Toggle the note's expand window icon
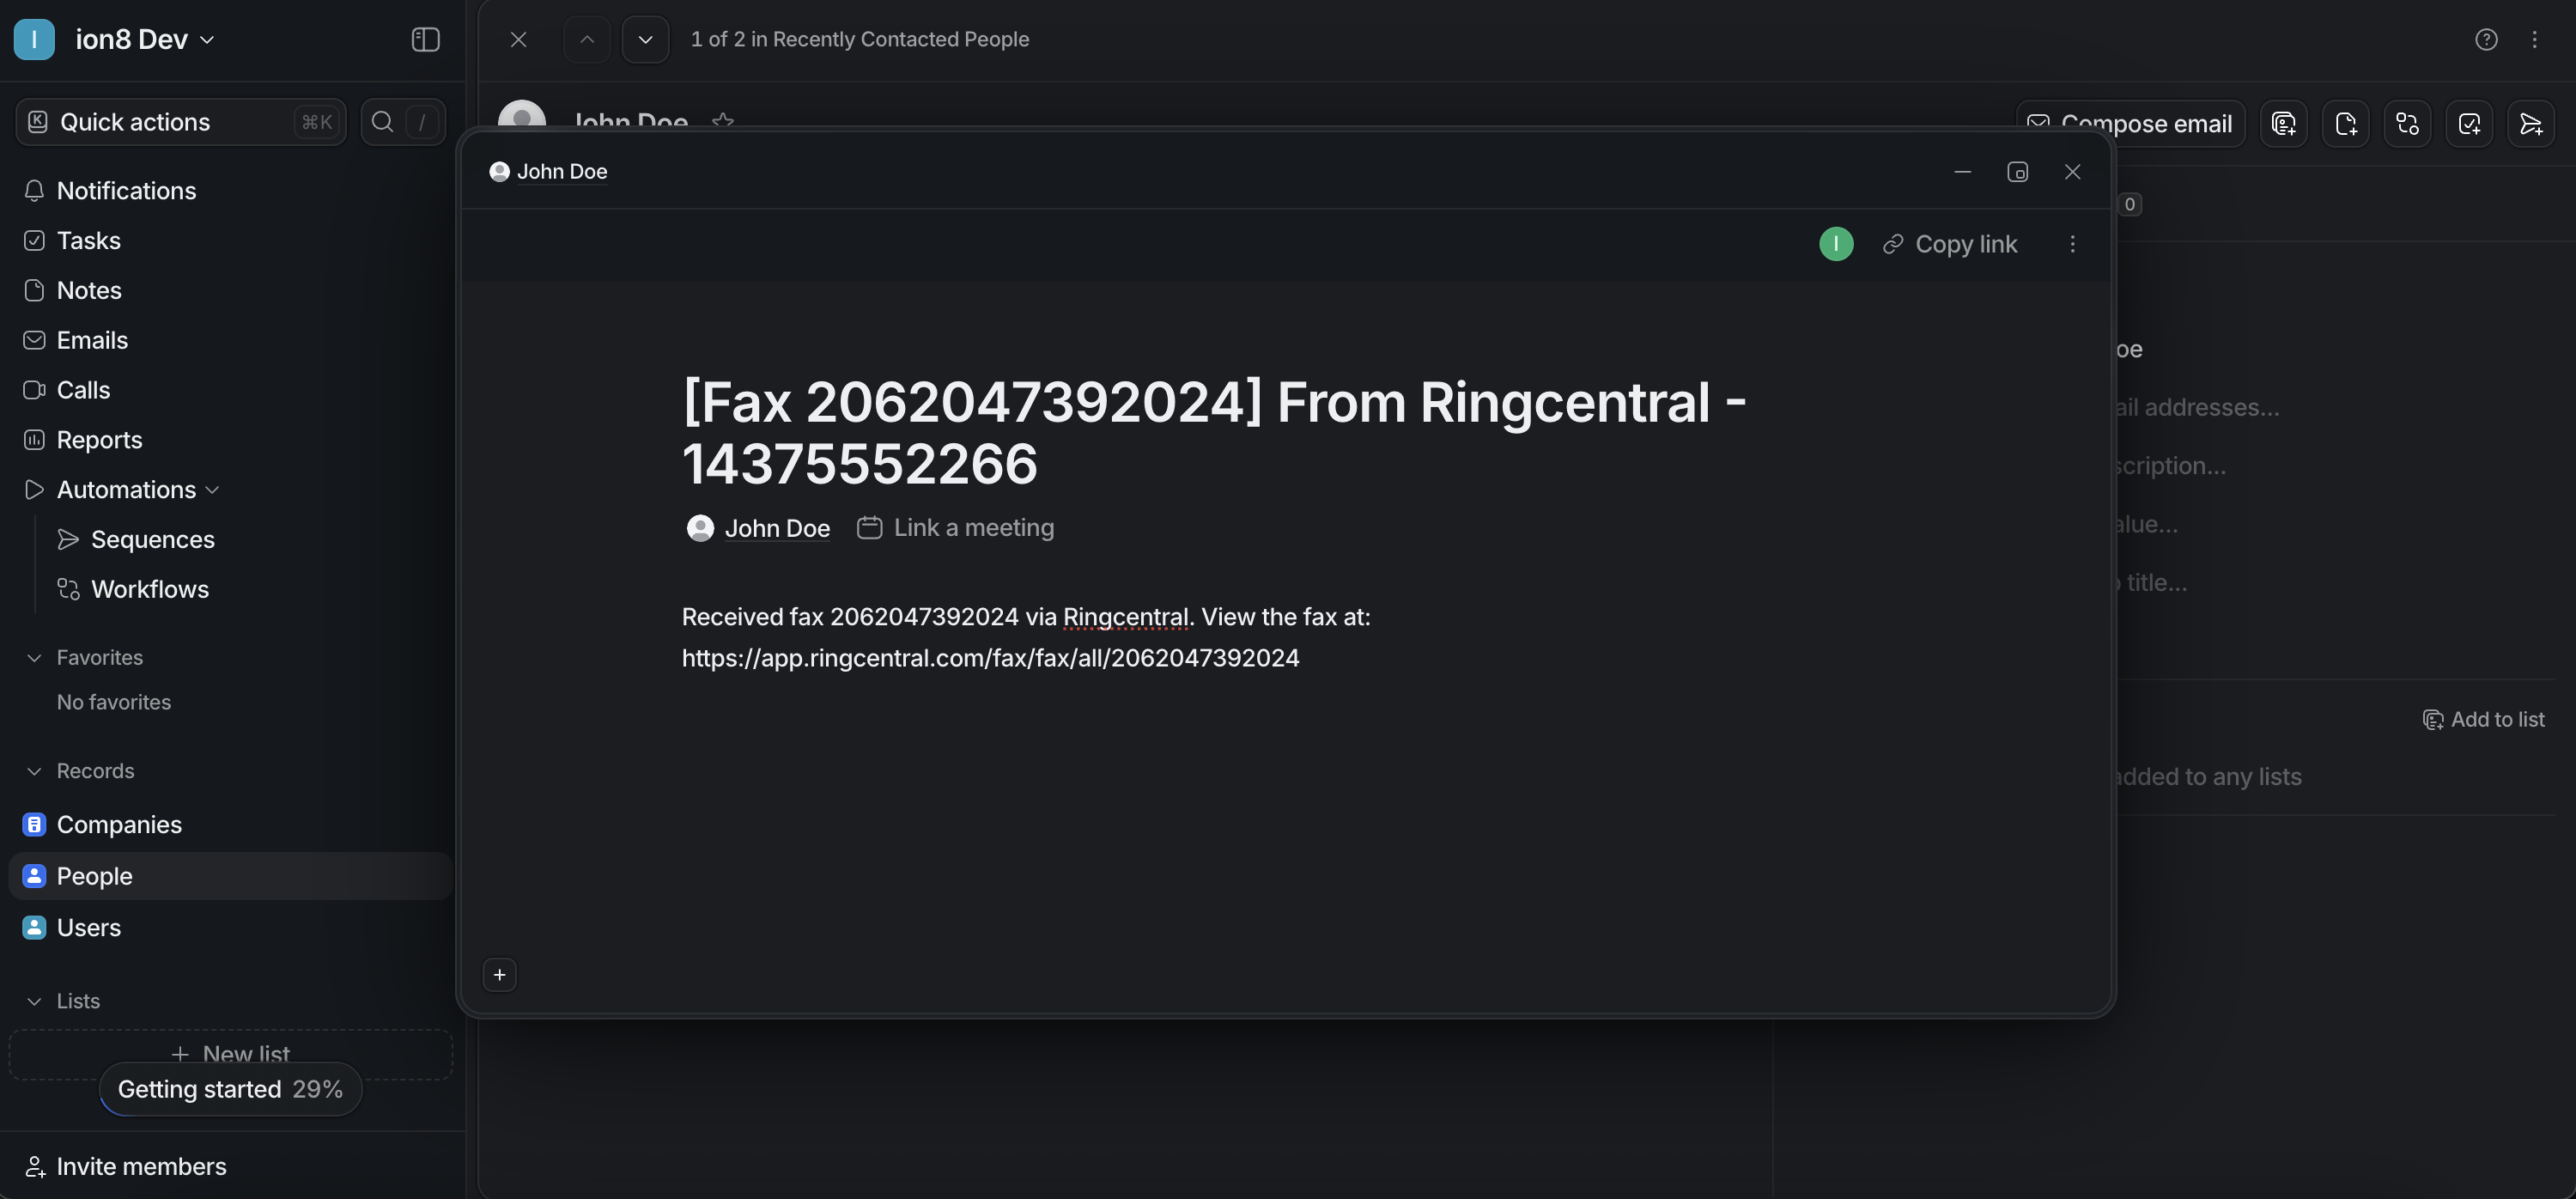Screen dimensions: 2576x1199 click(x=2017, y=172)
